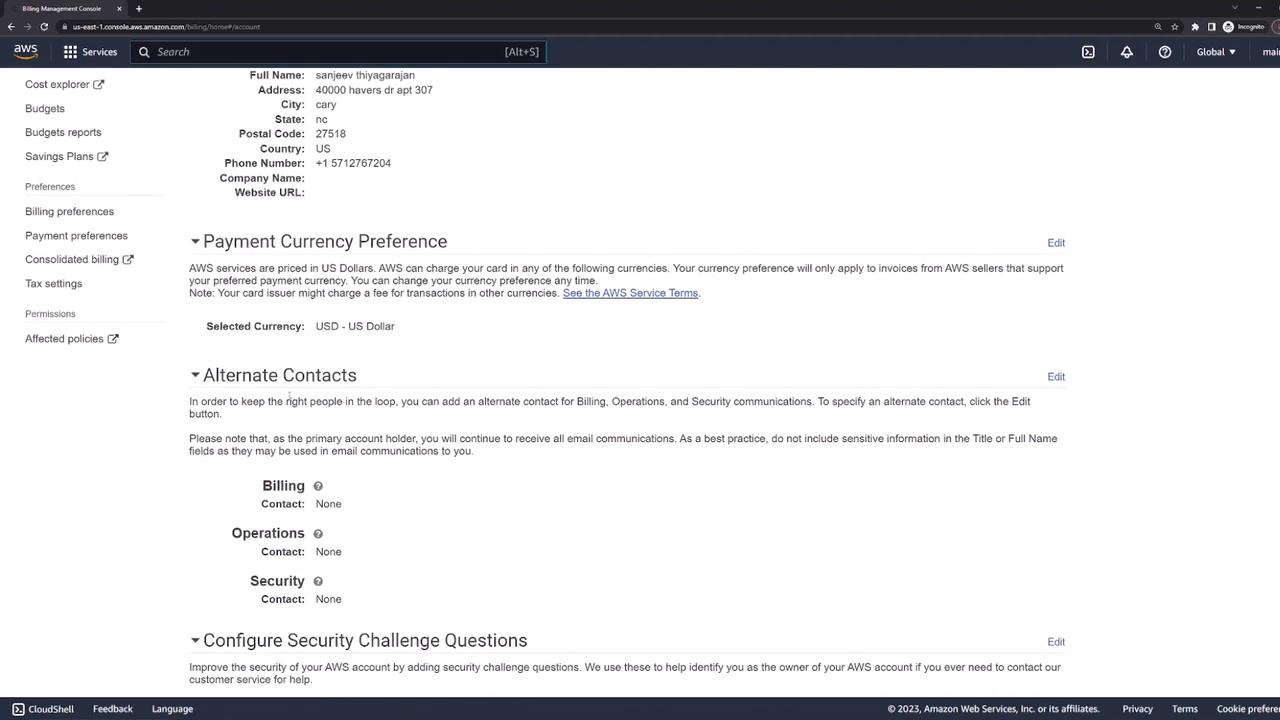The width and height of the screenshot is (1280, 720).
Task: Open the Language selector in the footer
Action: click(x=172, y=709)
